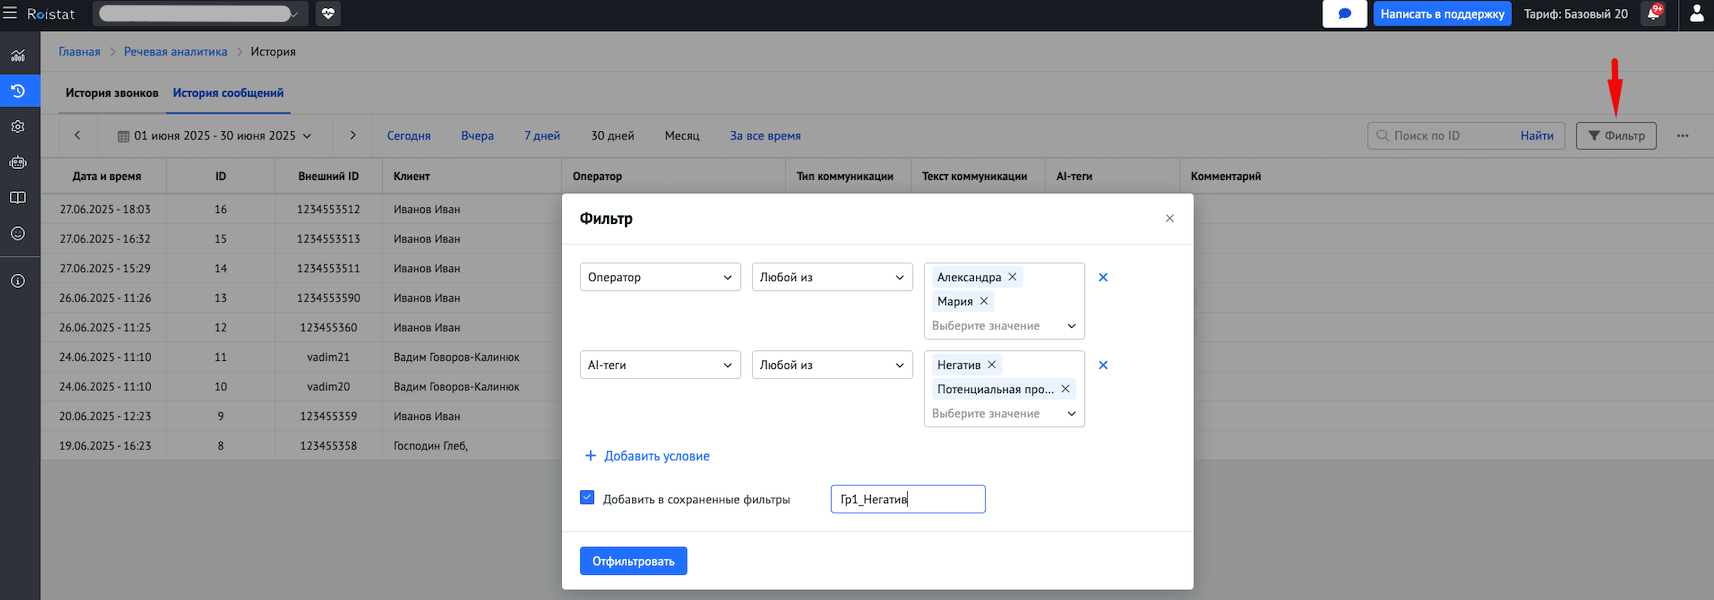Image resolution: width=1714 pixels, height=600 pixels.
Task: Open the book documentation sidebar icon
Action: coord(18,198)
